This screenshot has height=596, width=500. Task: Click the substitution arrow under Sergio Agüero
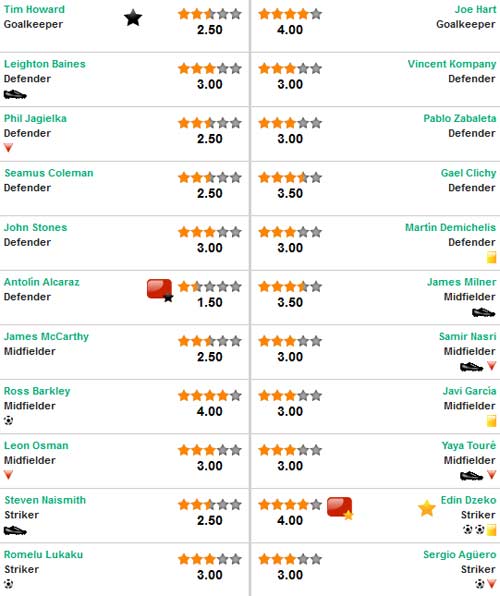[491, 584]
